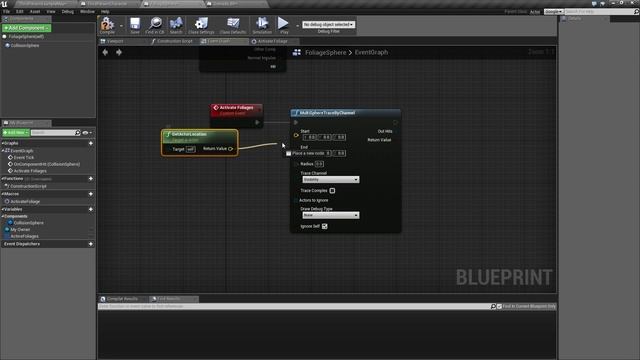Click the Radius value field on trace node
The width and height of the screenshot is (640, 360).
point(319,164)
